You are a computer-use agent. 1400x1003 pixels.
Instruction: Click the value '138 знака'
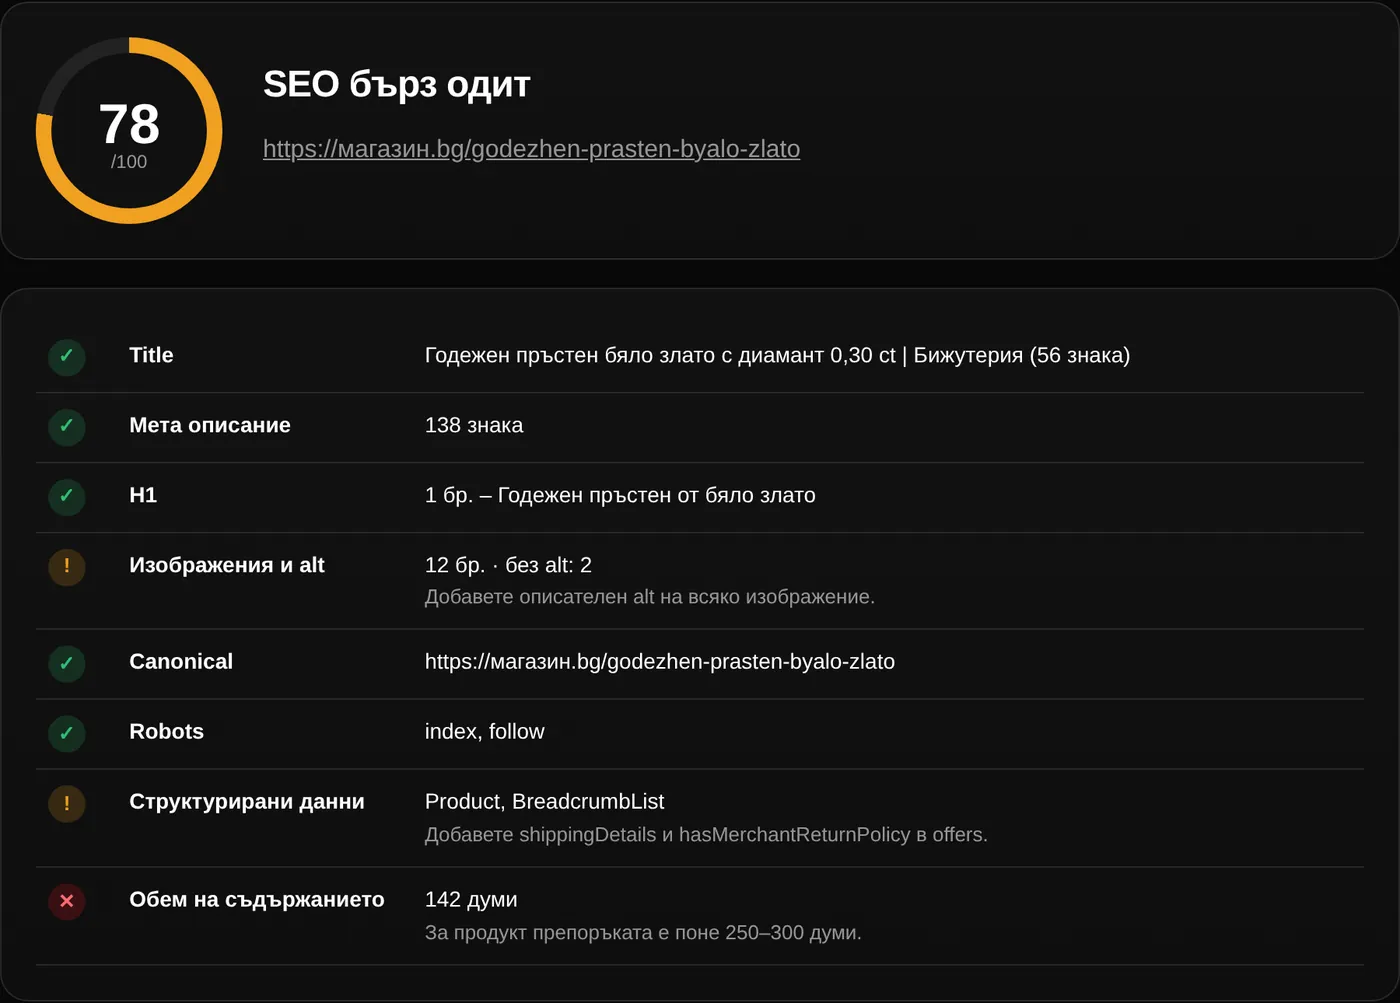pos(474,425)
